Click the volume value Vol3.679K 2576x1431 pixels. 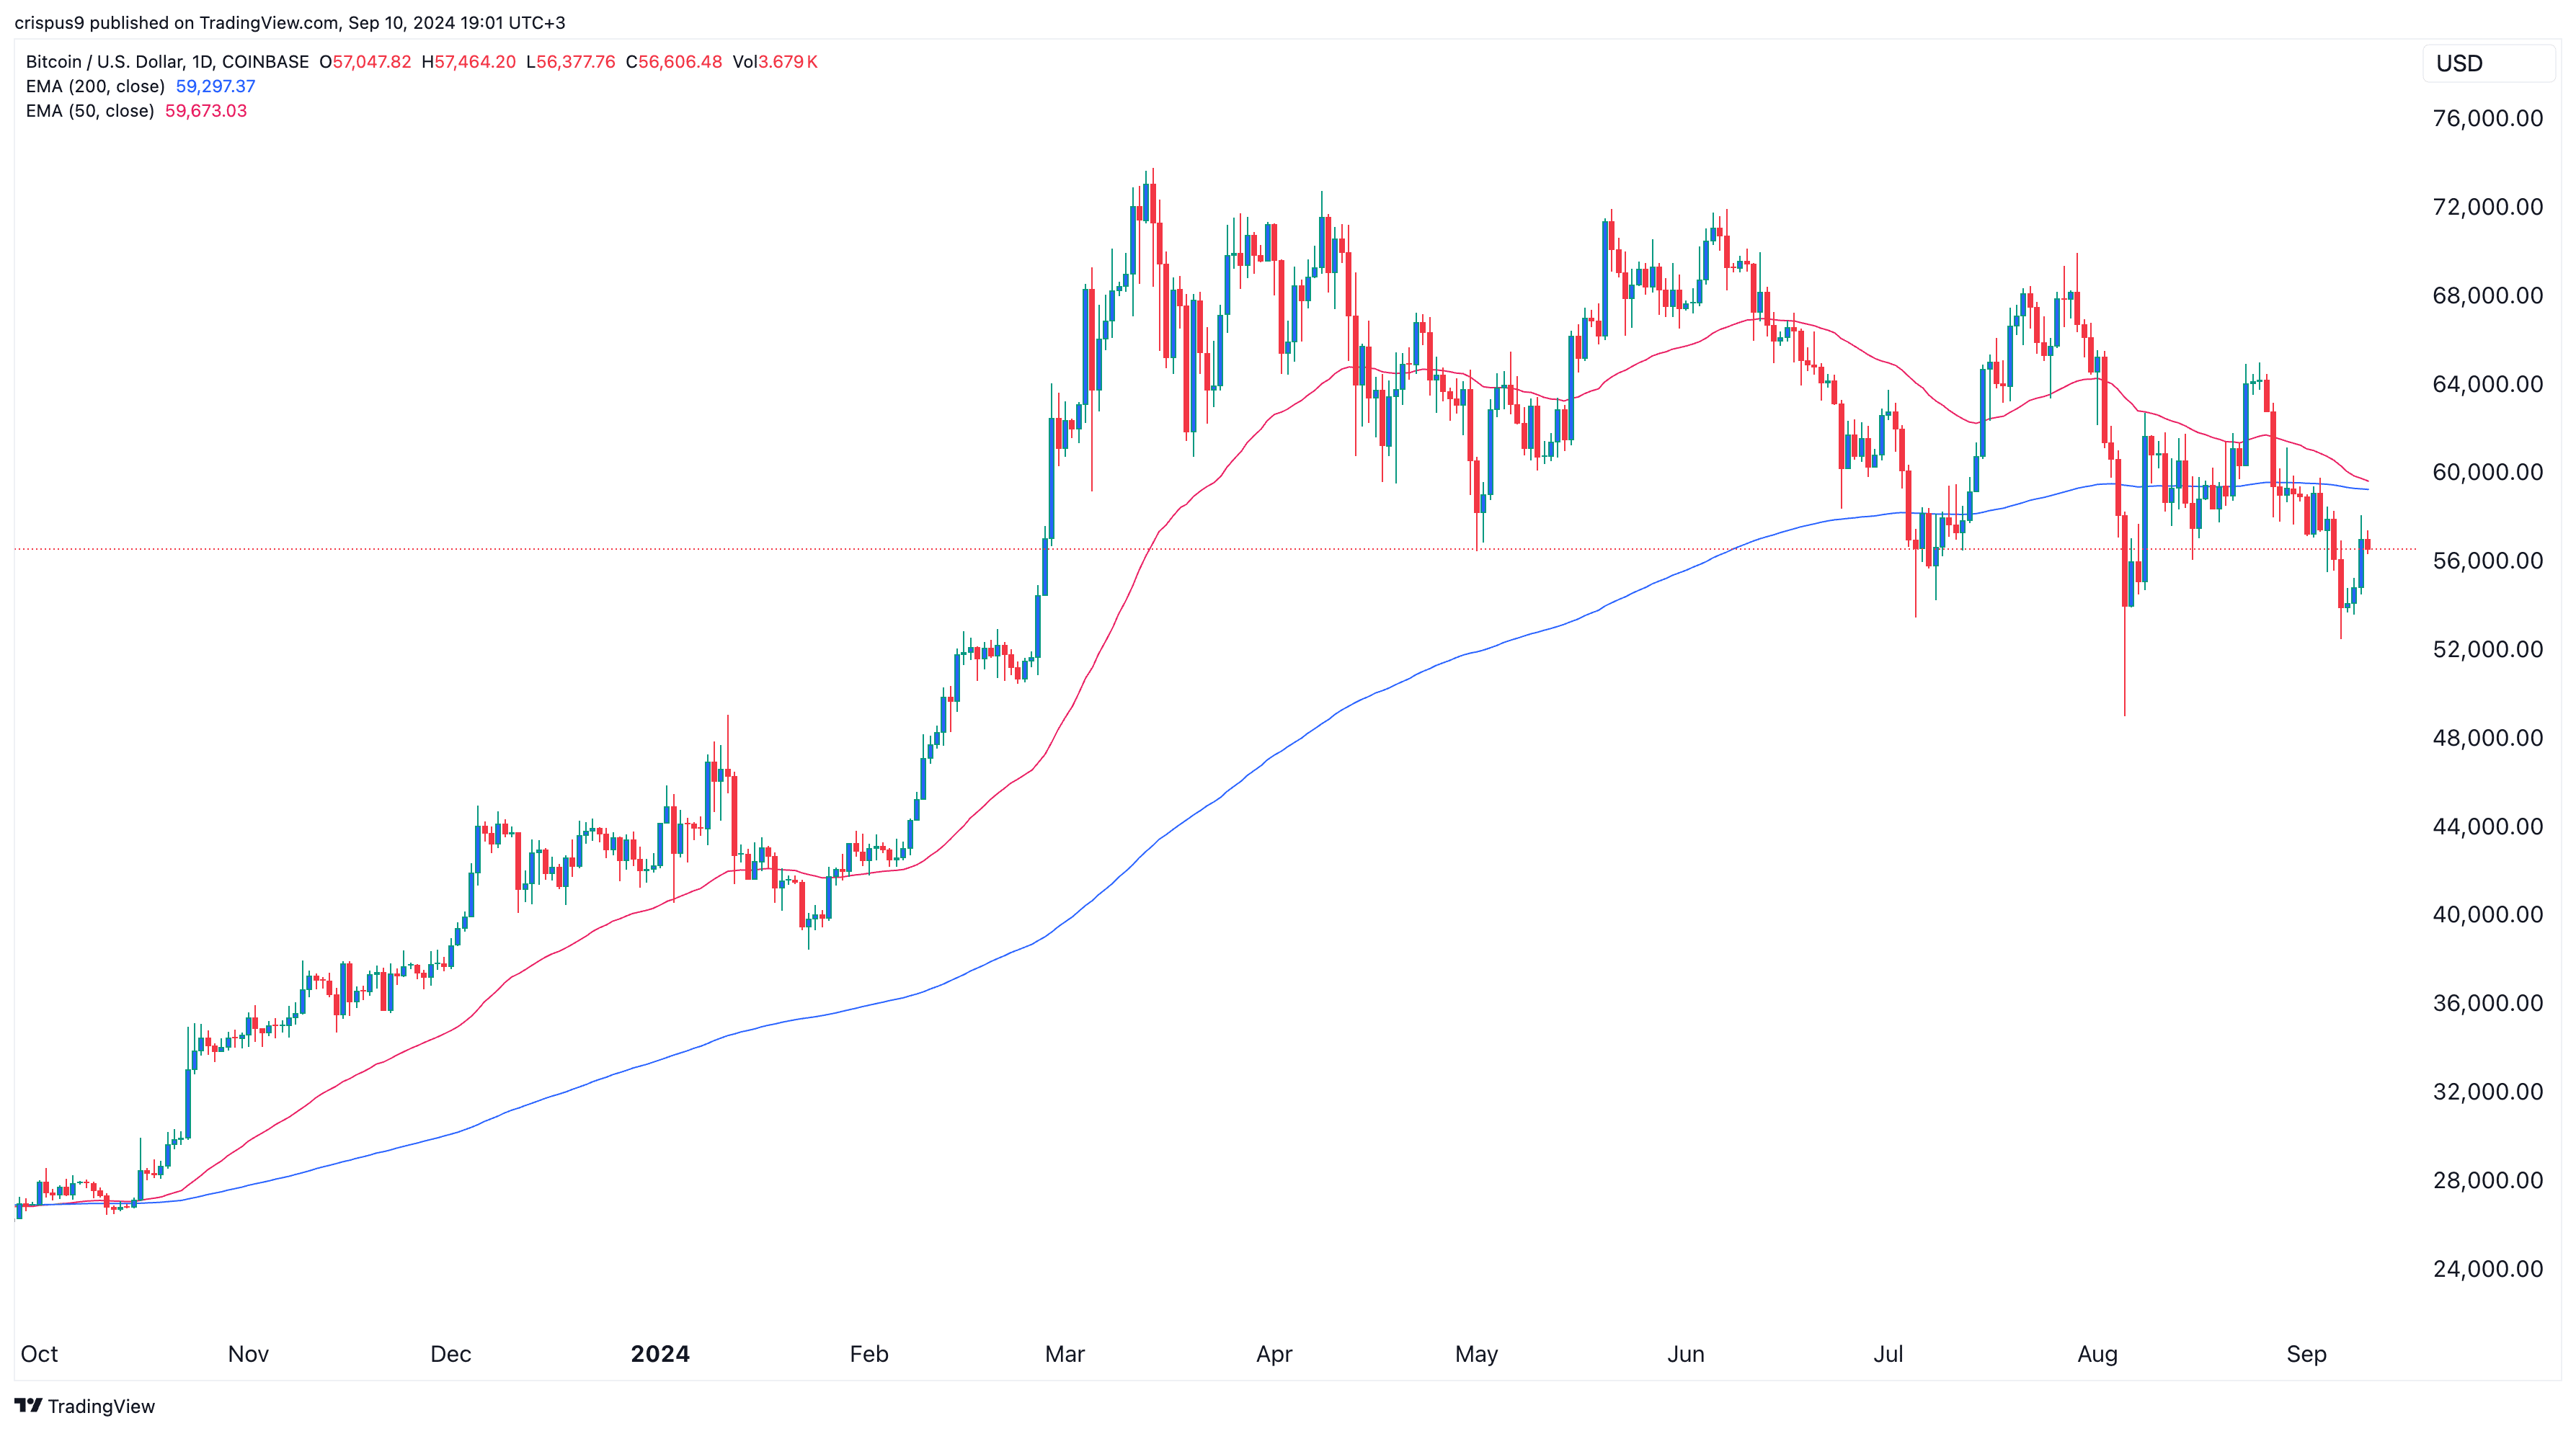pyautogui.click(x=775, y=62)
